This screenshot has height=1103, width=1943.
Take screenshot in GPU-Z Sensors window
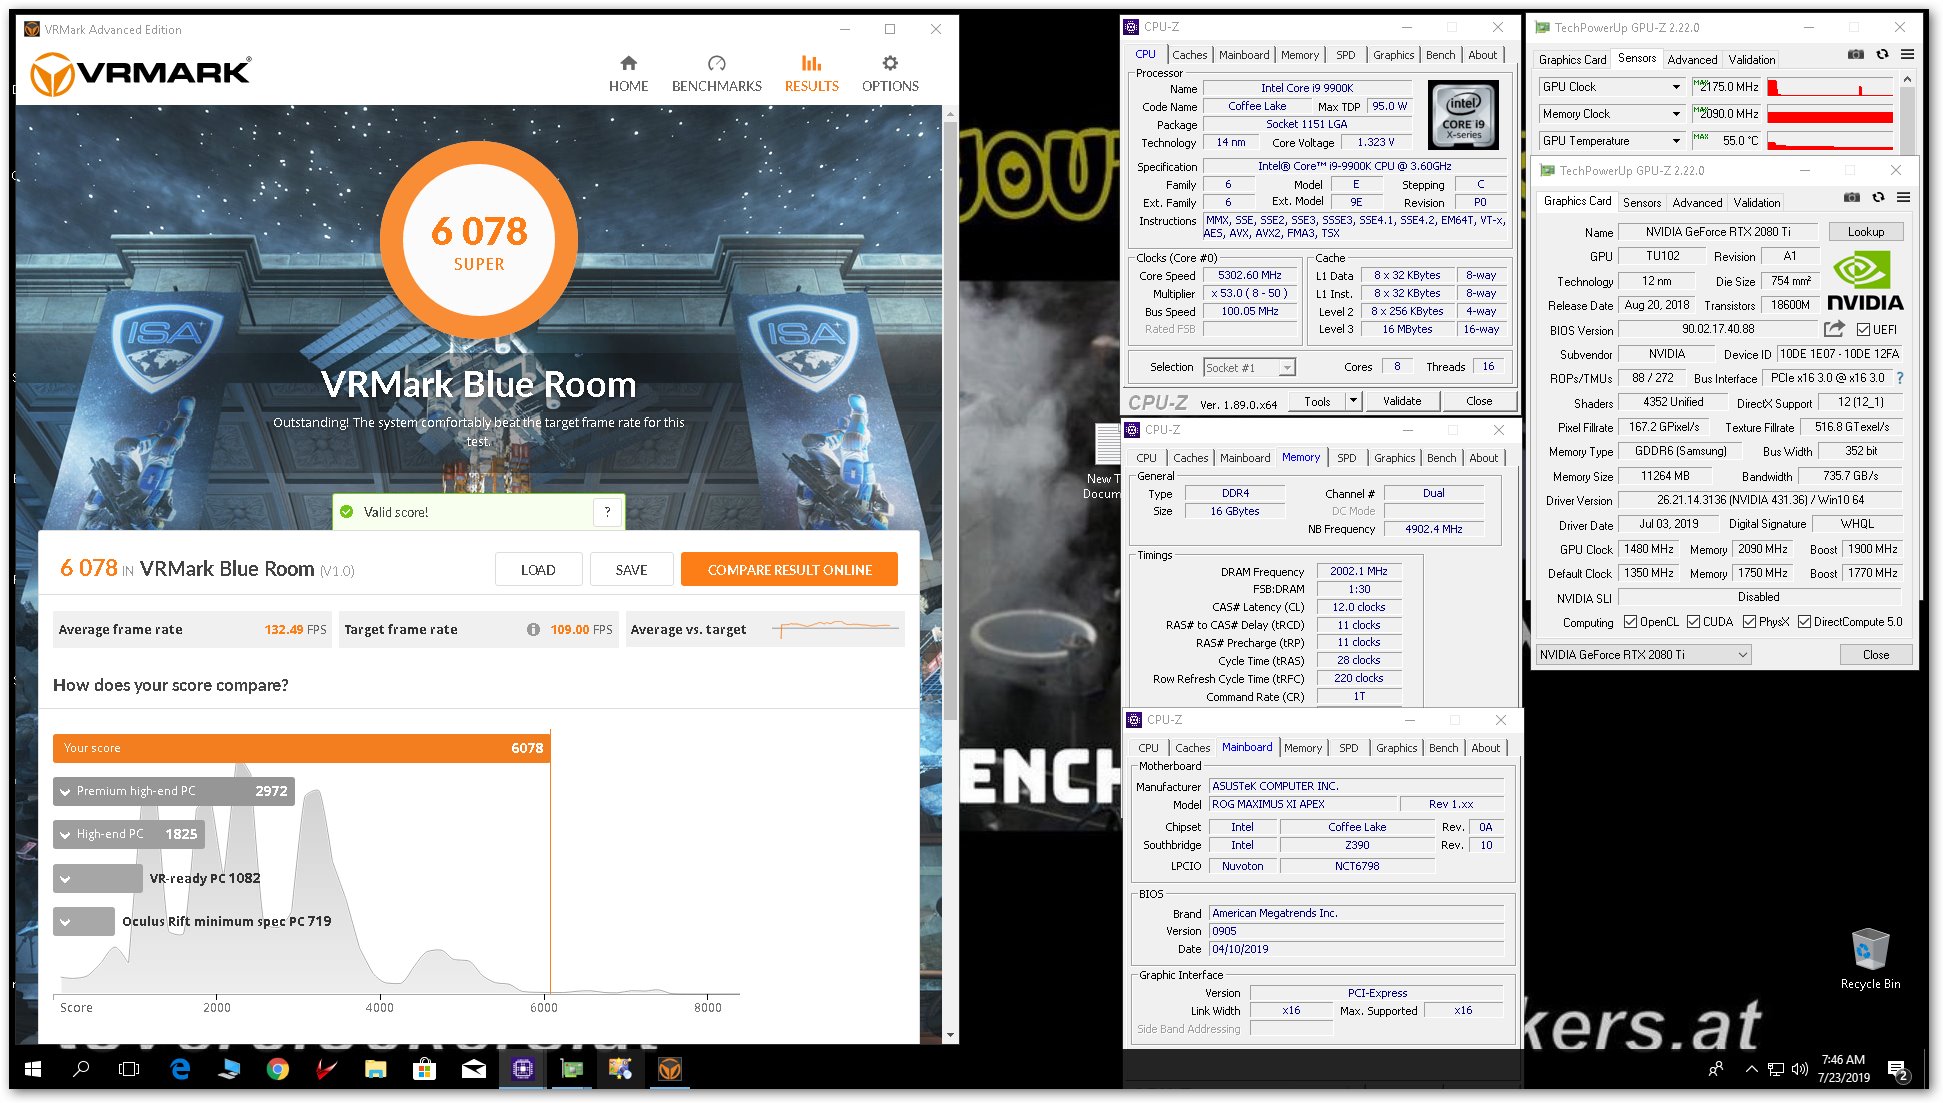point(1855,54)
